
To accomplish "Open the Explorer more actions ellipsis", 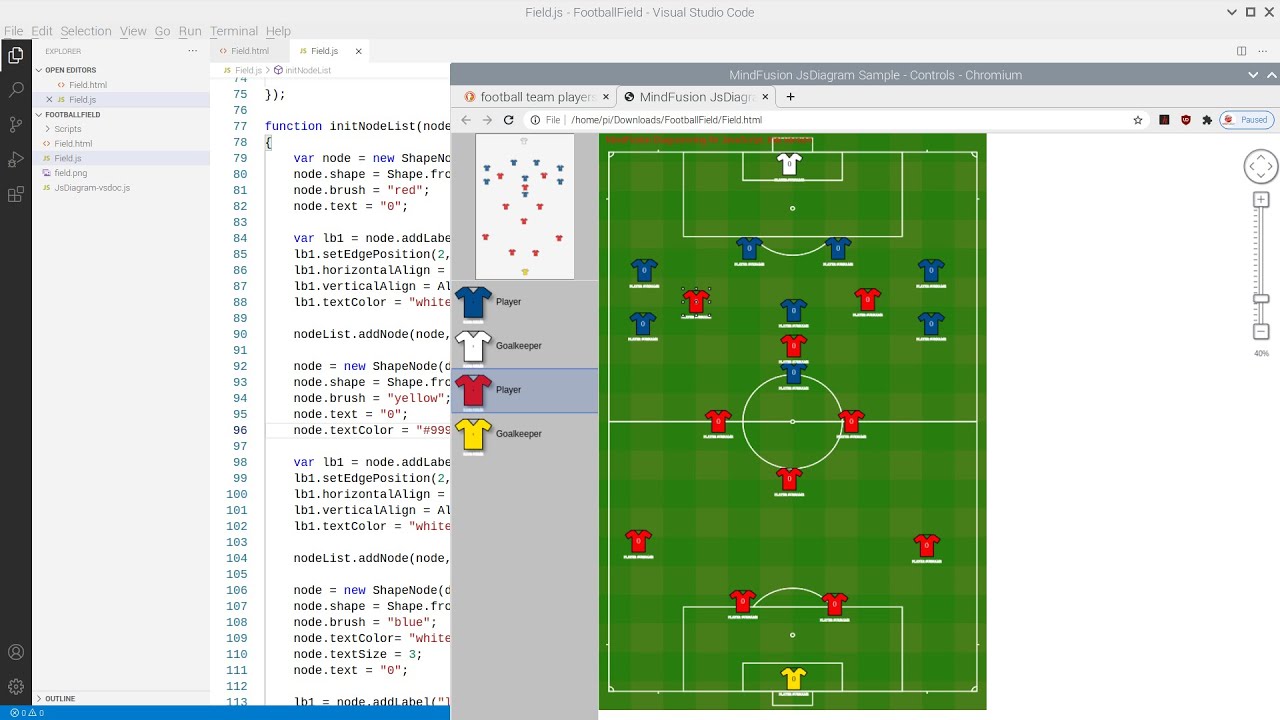I will coord(193,51).
